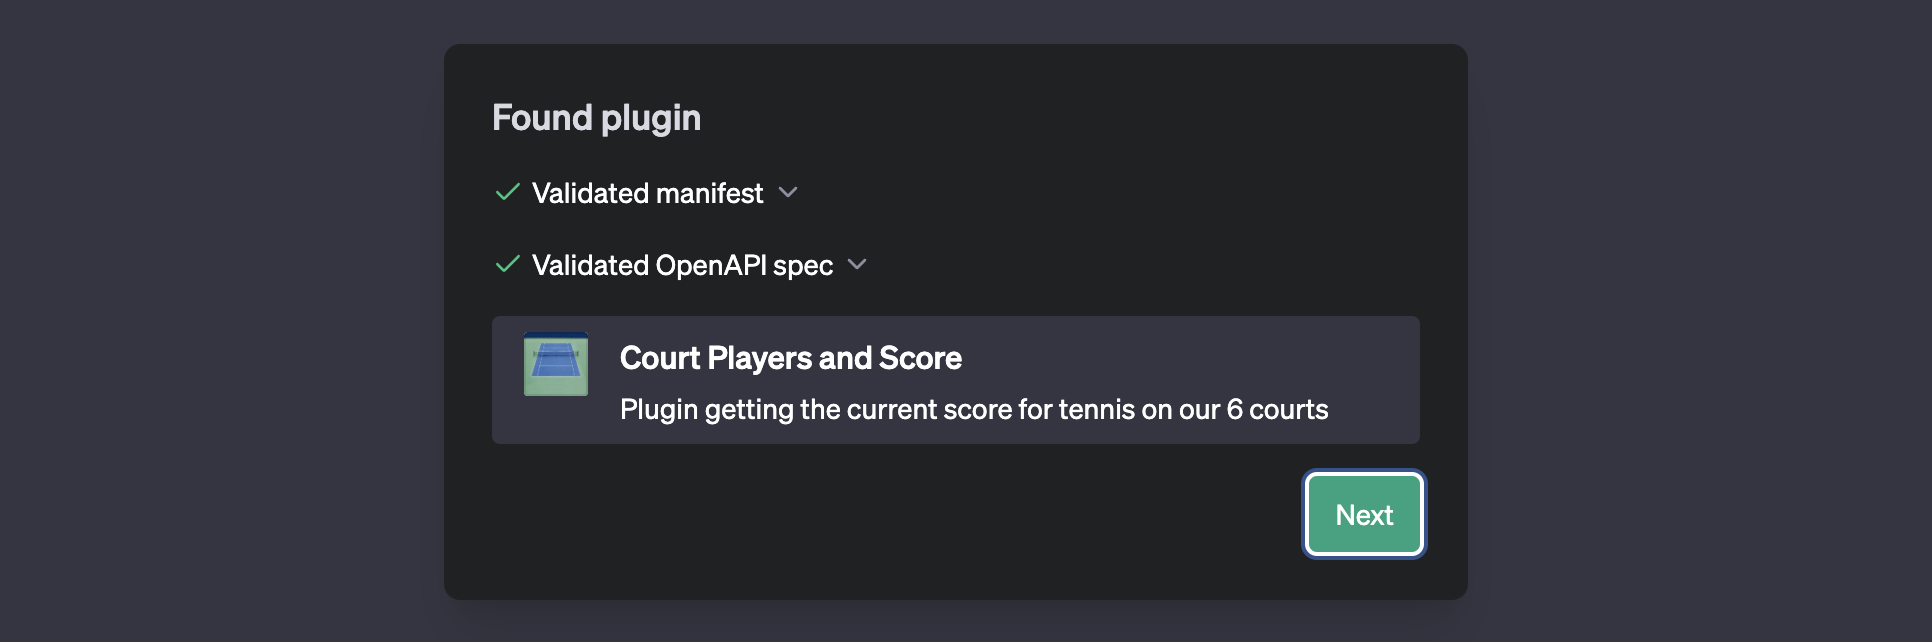Click the word "Players" in plugin title
Screen dimensions: 1932x642
pos(759,358)
